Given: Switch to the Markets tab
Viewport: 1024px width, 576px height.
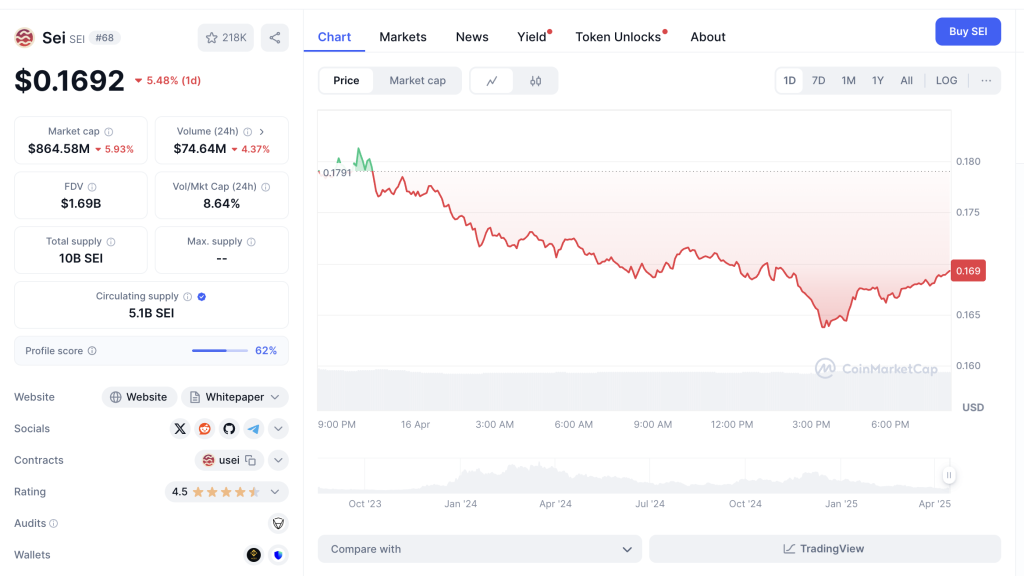Looking at the screenshot, I should 403,37.
